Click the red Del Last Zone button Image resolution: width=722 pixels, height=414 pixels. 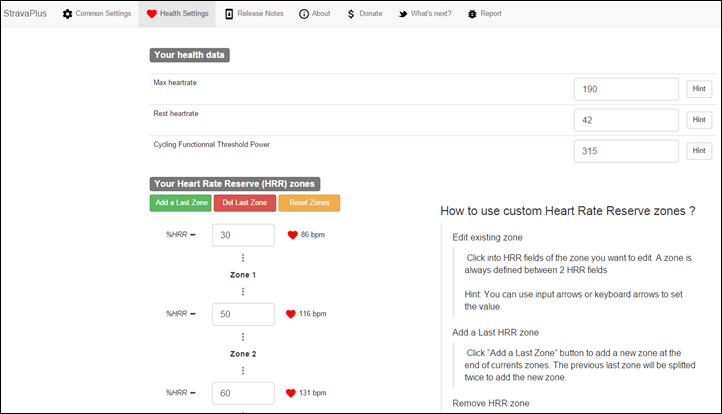[x=245, y=203]
